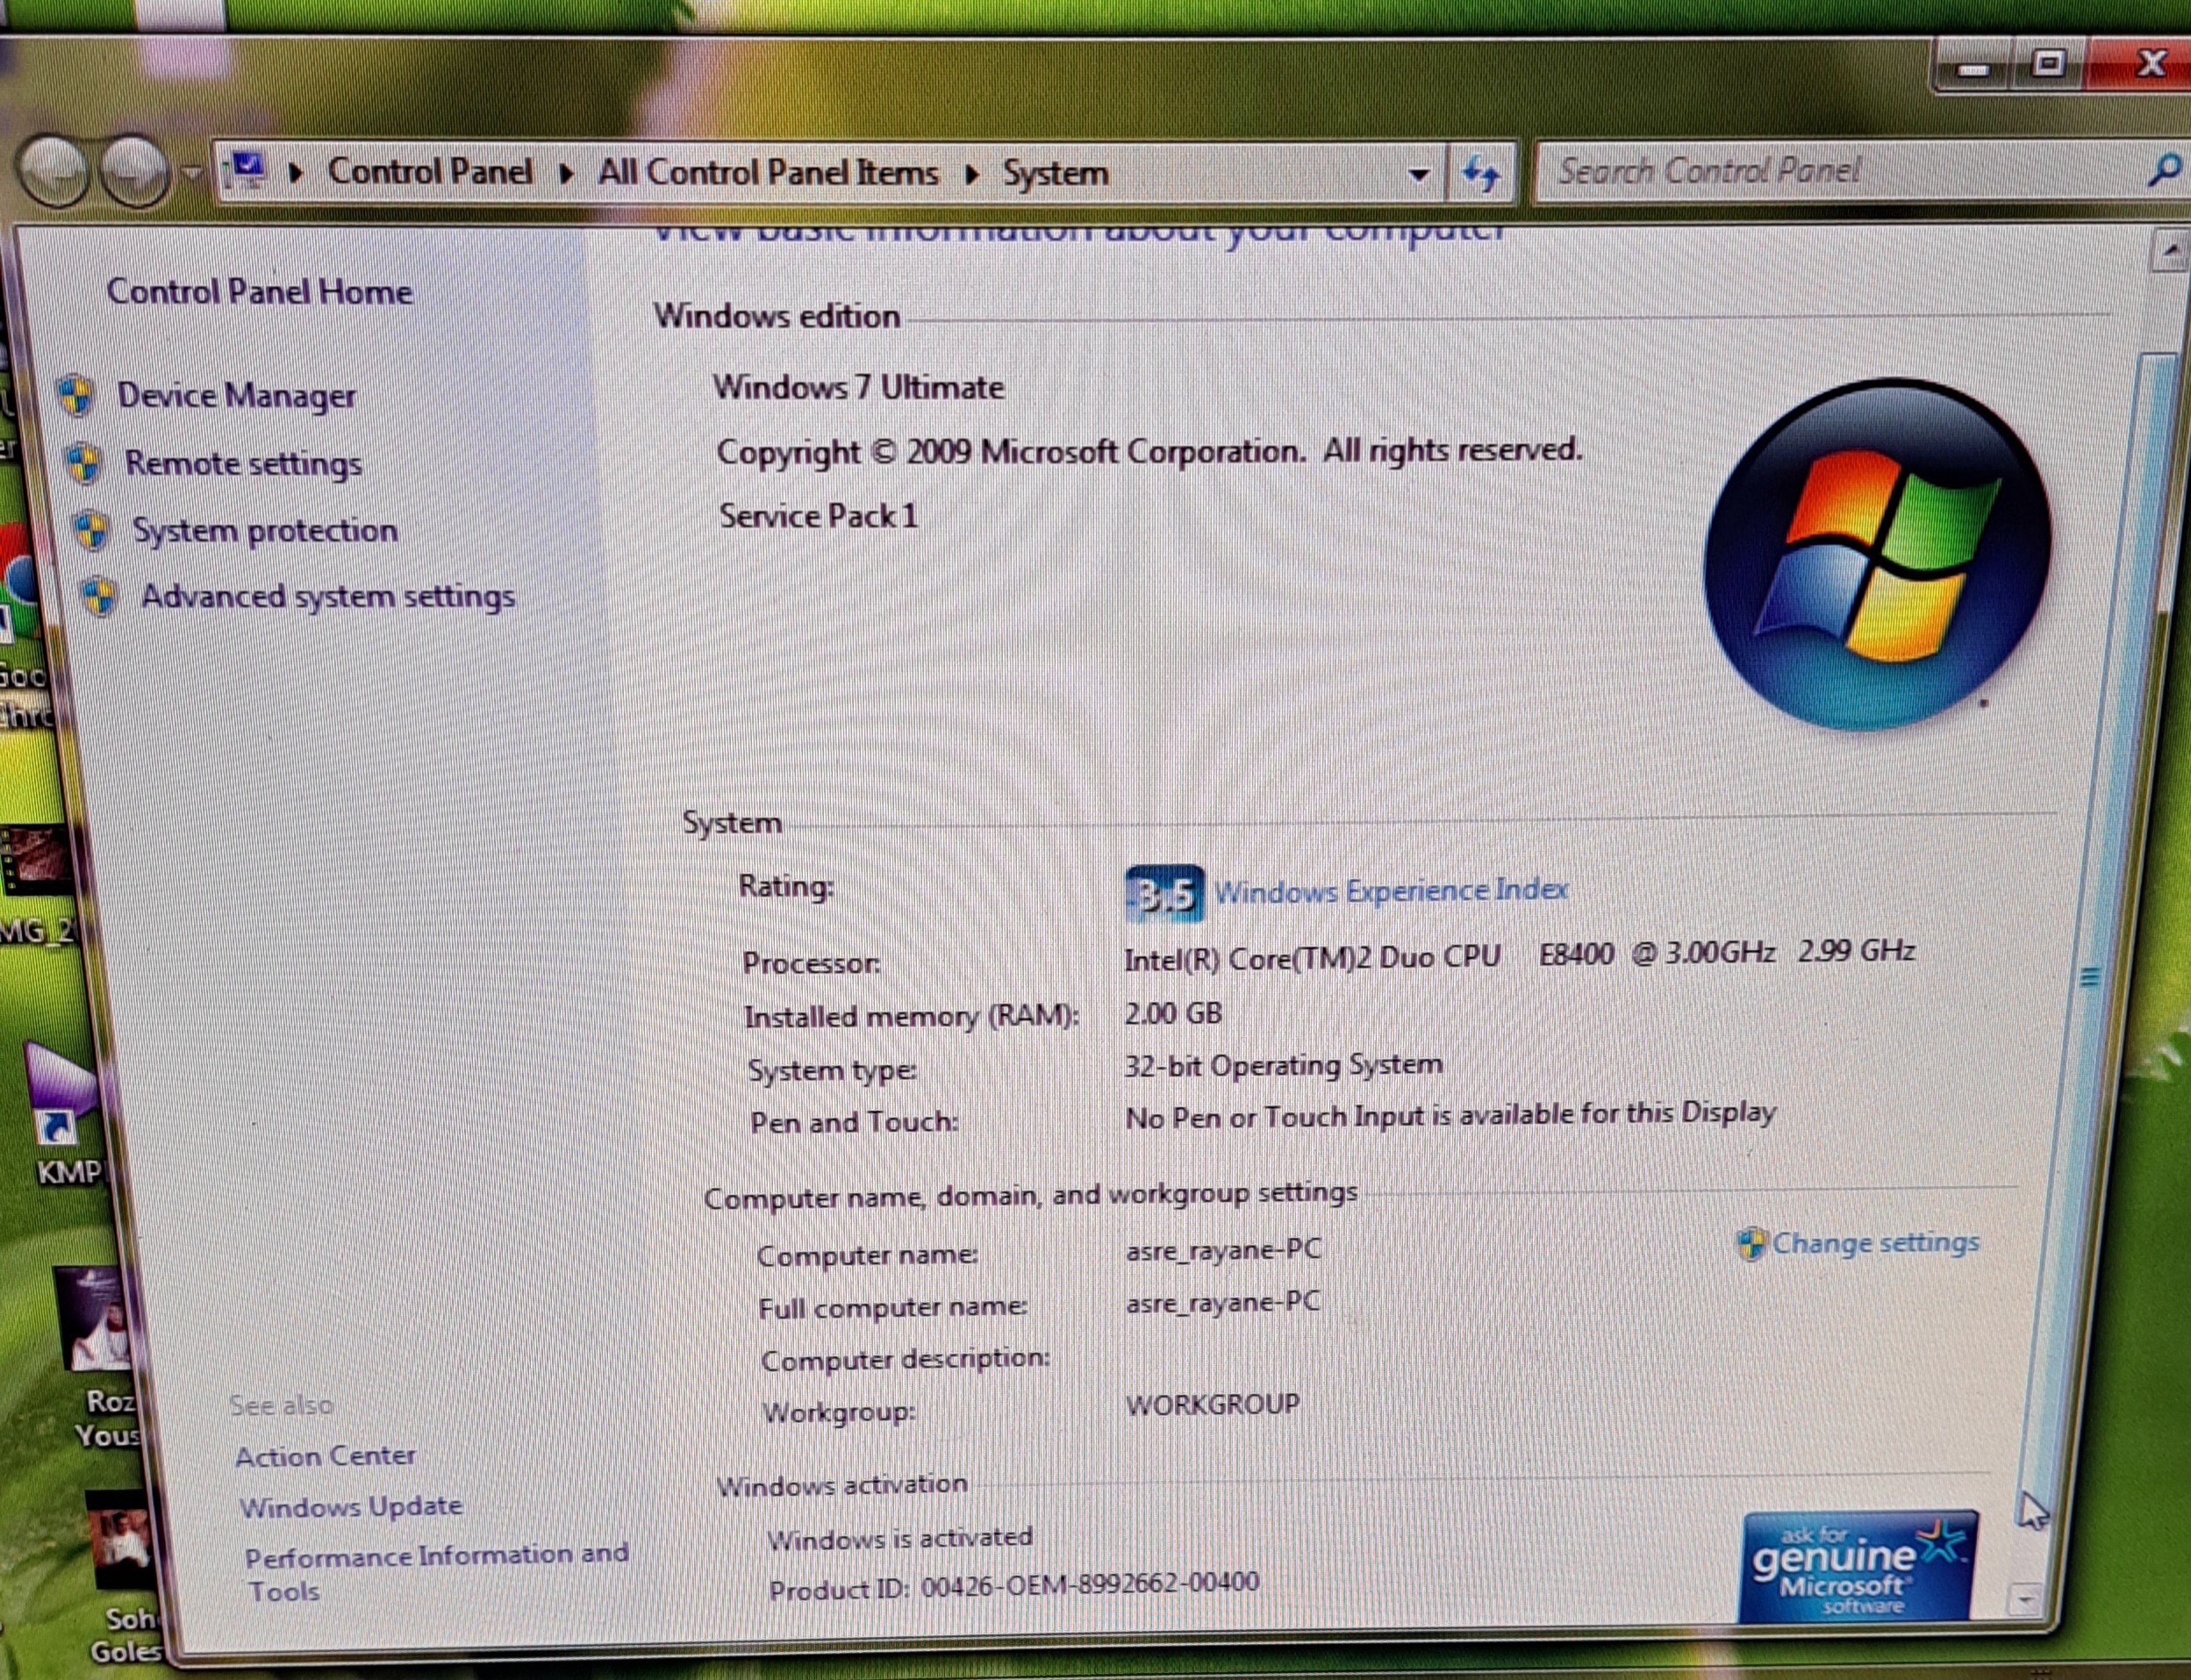Click the 2.00 GB installed memory value
This screenshot has width=2191, height=1680.
pyautogui.click(x=1173, y=1013)
